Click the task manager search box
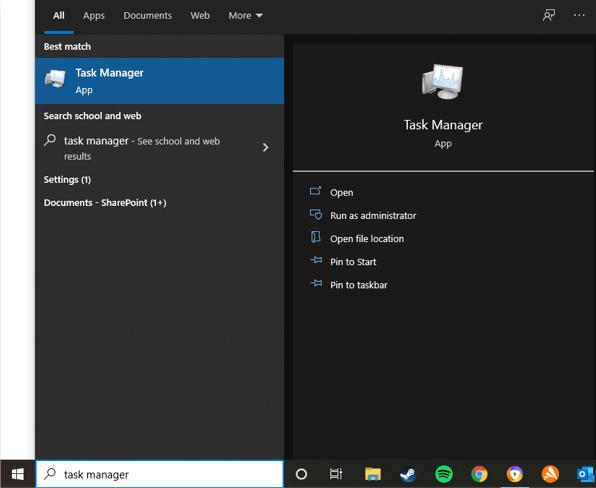The height and width of the screenshot is (488, 596). click(x=160, y=474)
